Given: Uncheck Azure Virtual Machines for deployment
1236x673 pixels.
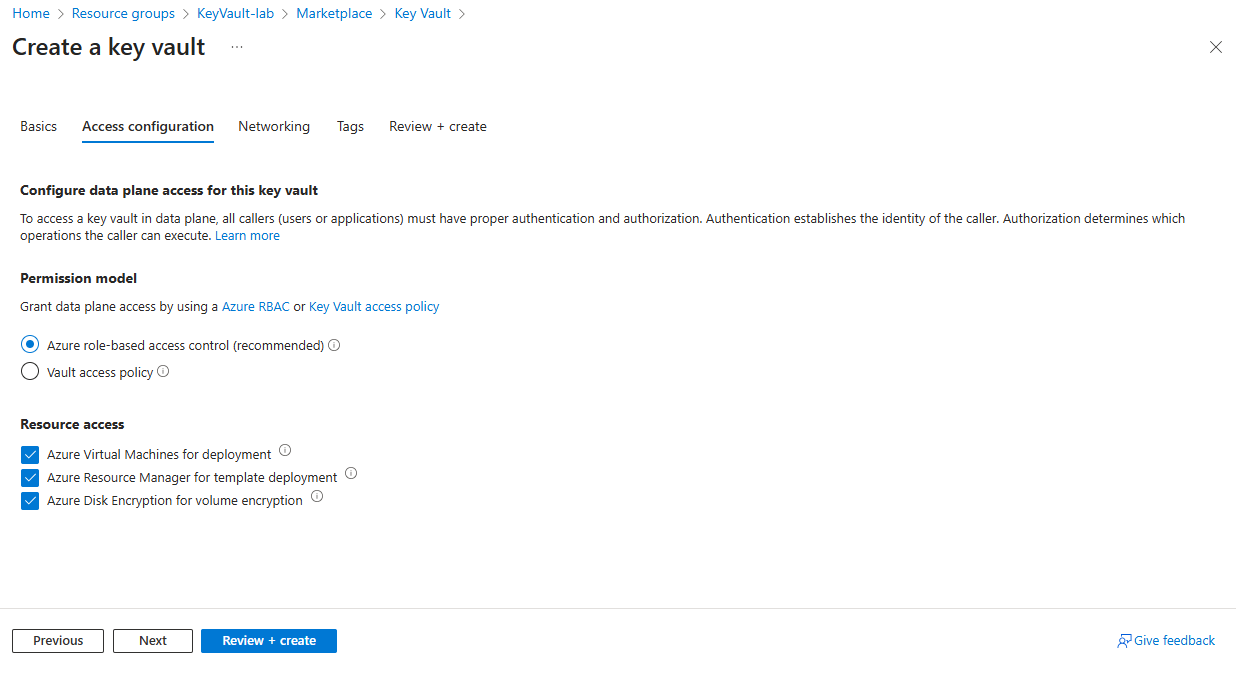Looking at the screenshot, I should (x=30, y=454).
